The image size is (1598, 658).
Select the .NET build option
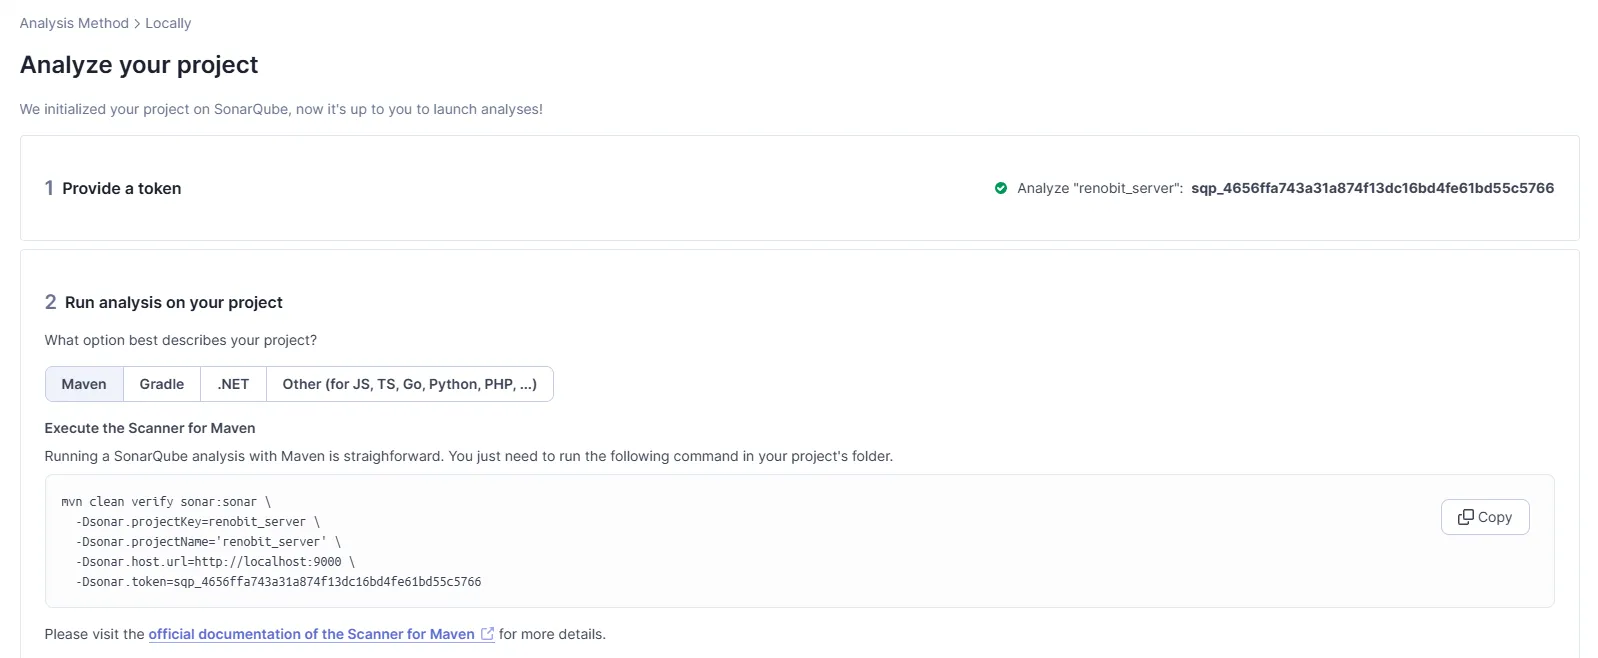233,384
